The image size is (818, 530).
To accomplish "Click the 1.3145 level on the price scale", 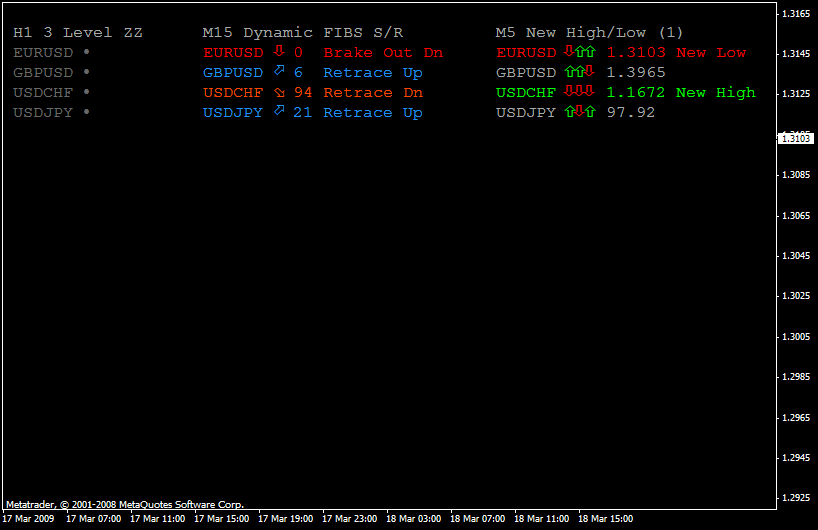I will point(796,53).
